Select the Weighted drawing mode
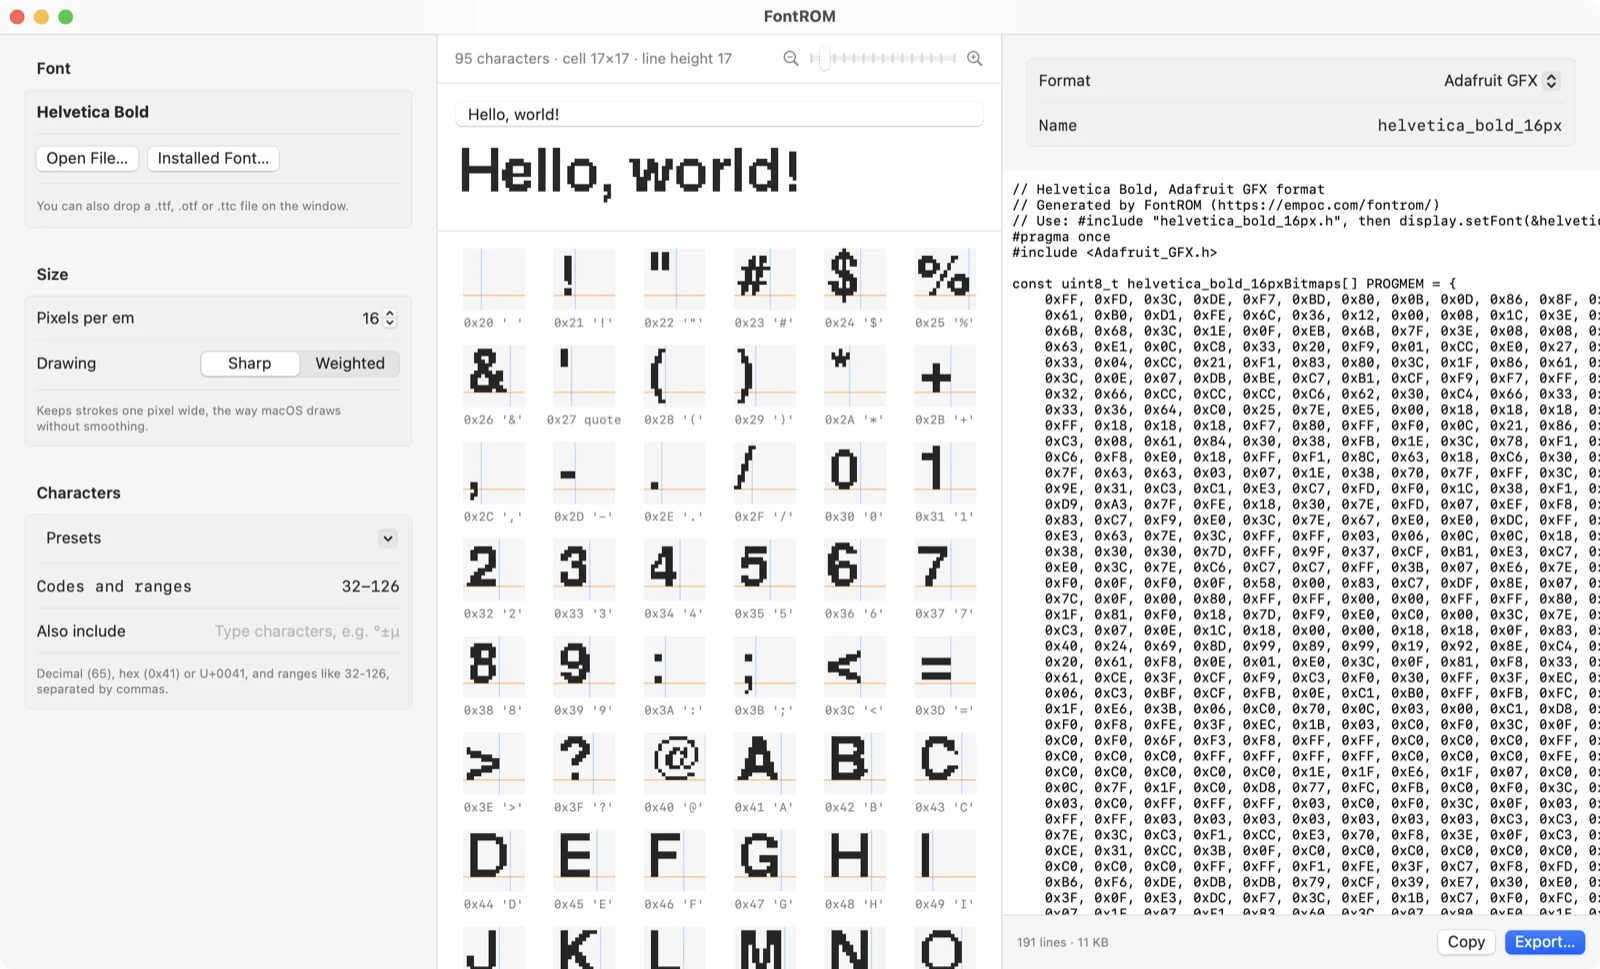This screenshot has width=1600, height=969. 350,363
